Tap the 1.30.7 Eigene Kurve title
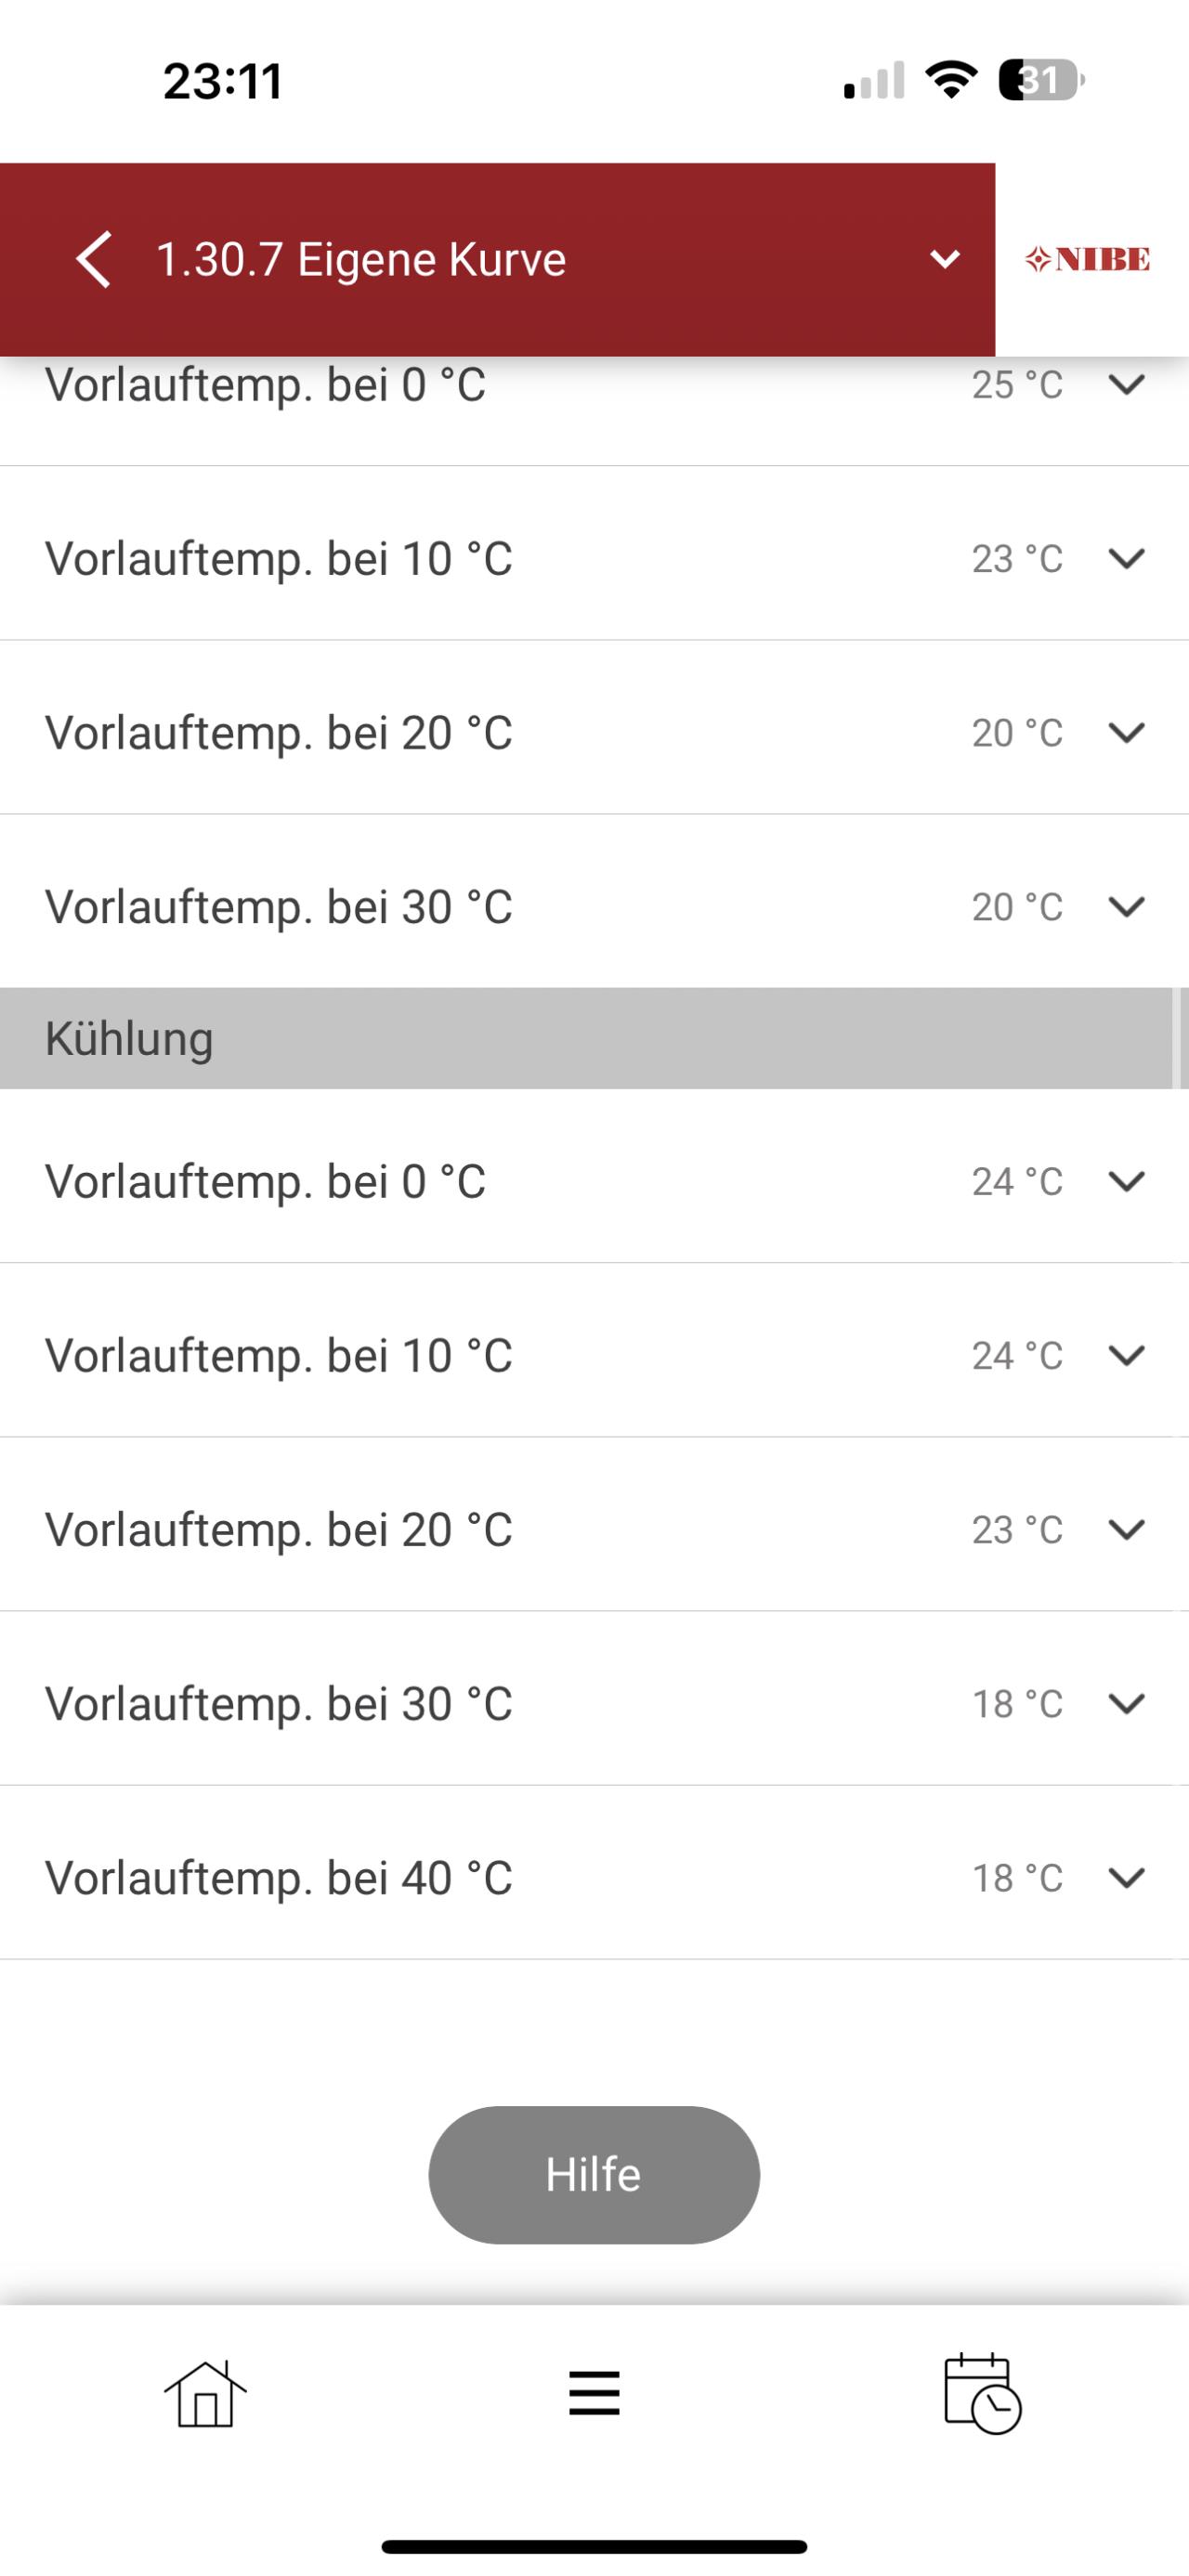Screen dimensions: 1189x2576 [x=361, y=260]
